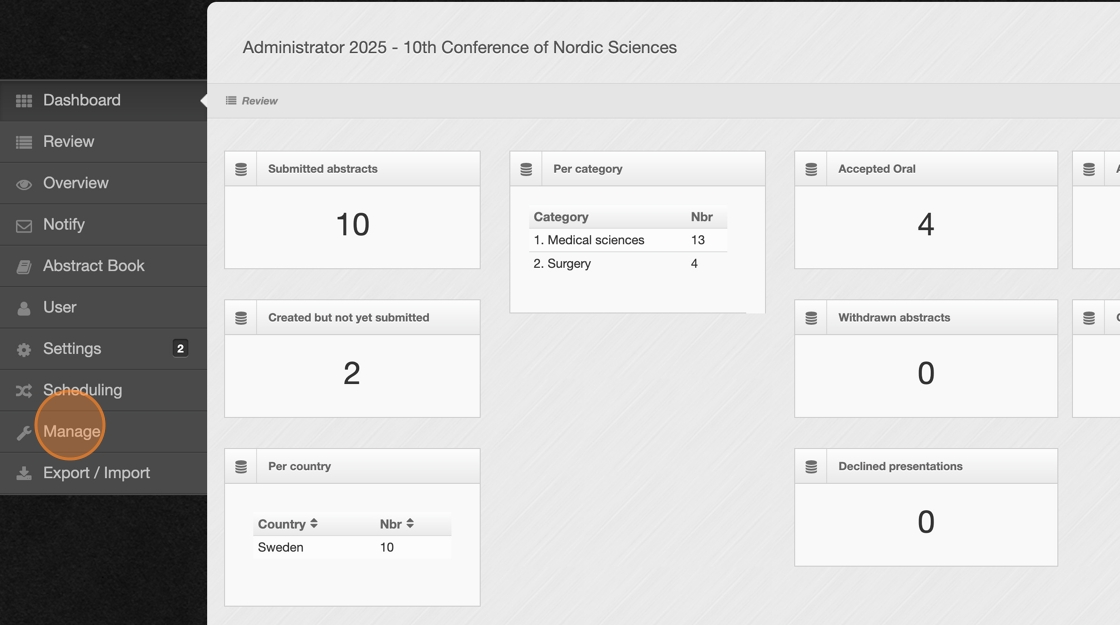Open the Manage menu item
Image resolution: width=1120 pixels, height=625 pixels.
tap(71, 431)
